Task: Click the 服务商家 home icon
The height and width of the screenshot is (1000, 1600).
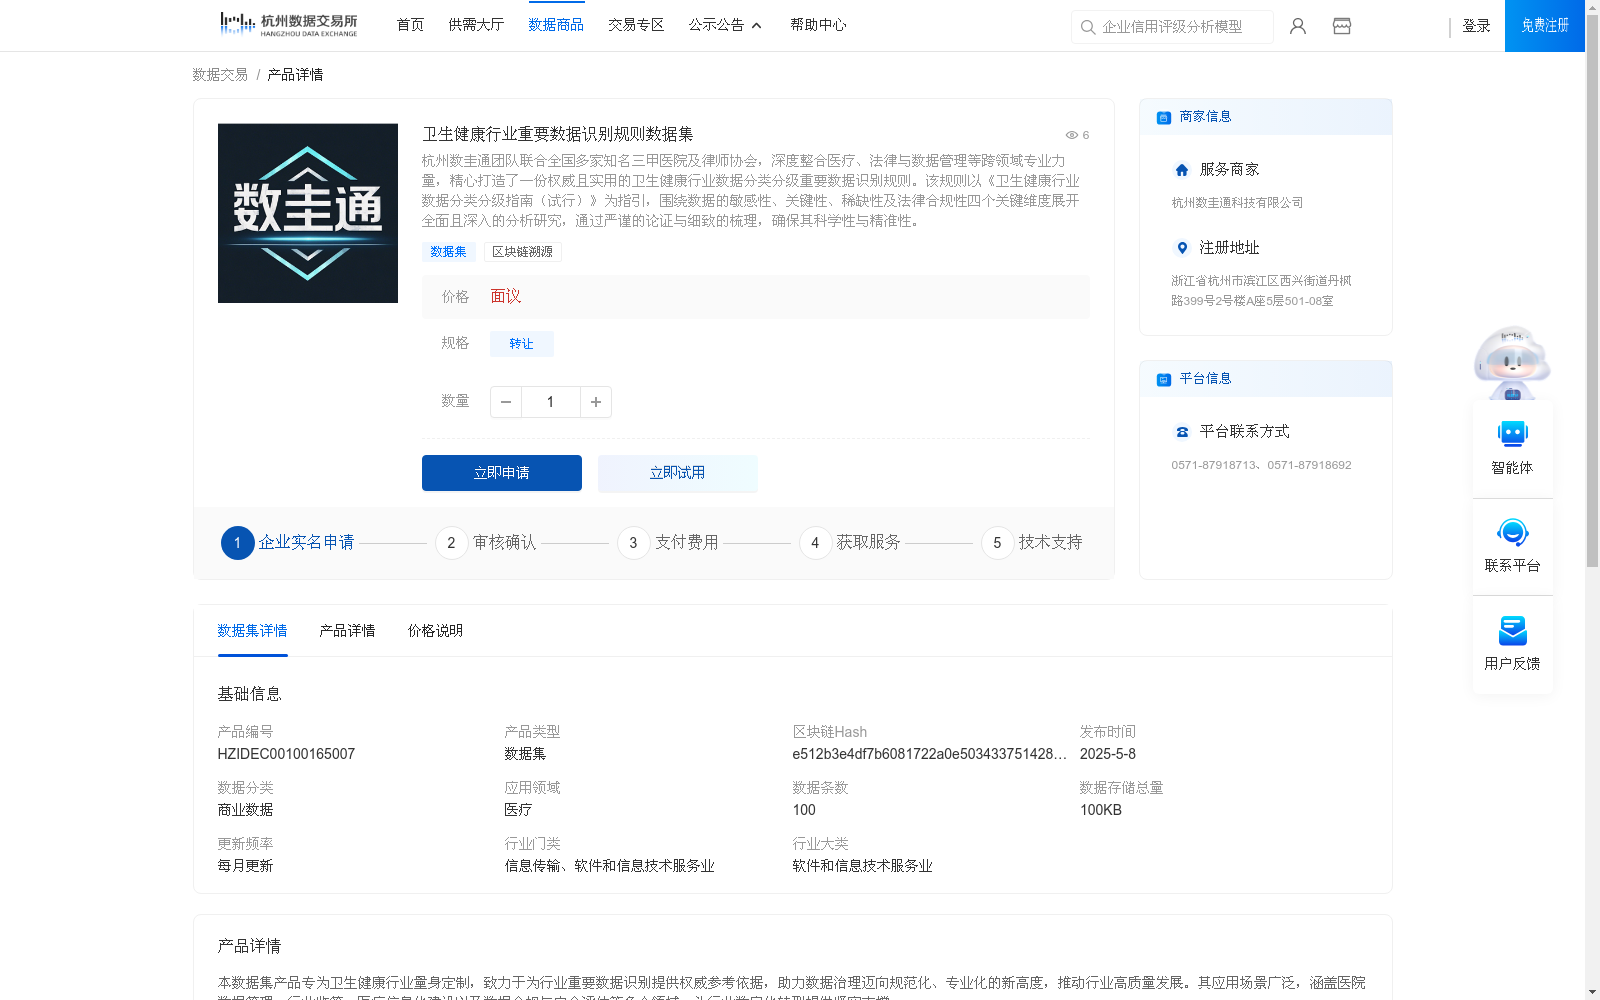Action: tap(1182, 170)
